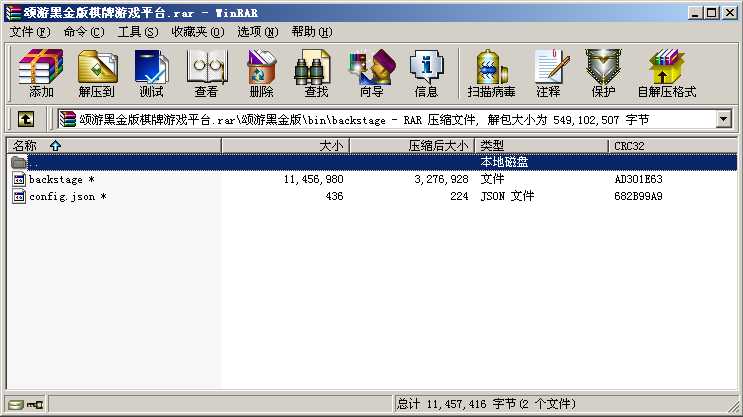Launch the 向导 (Wizard) tool

(x=371, y=73)
